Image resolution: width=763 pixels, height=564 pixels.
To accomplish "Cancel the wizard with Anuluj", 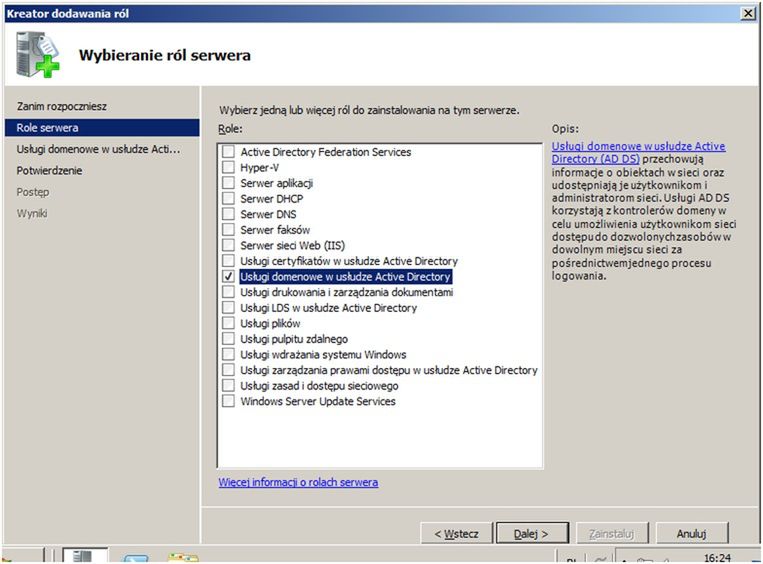I will 692,533.
